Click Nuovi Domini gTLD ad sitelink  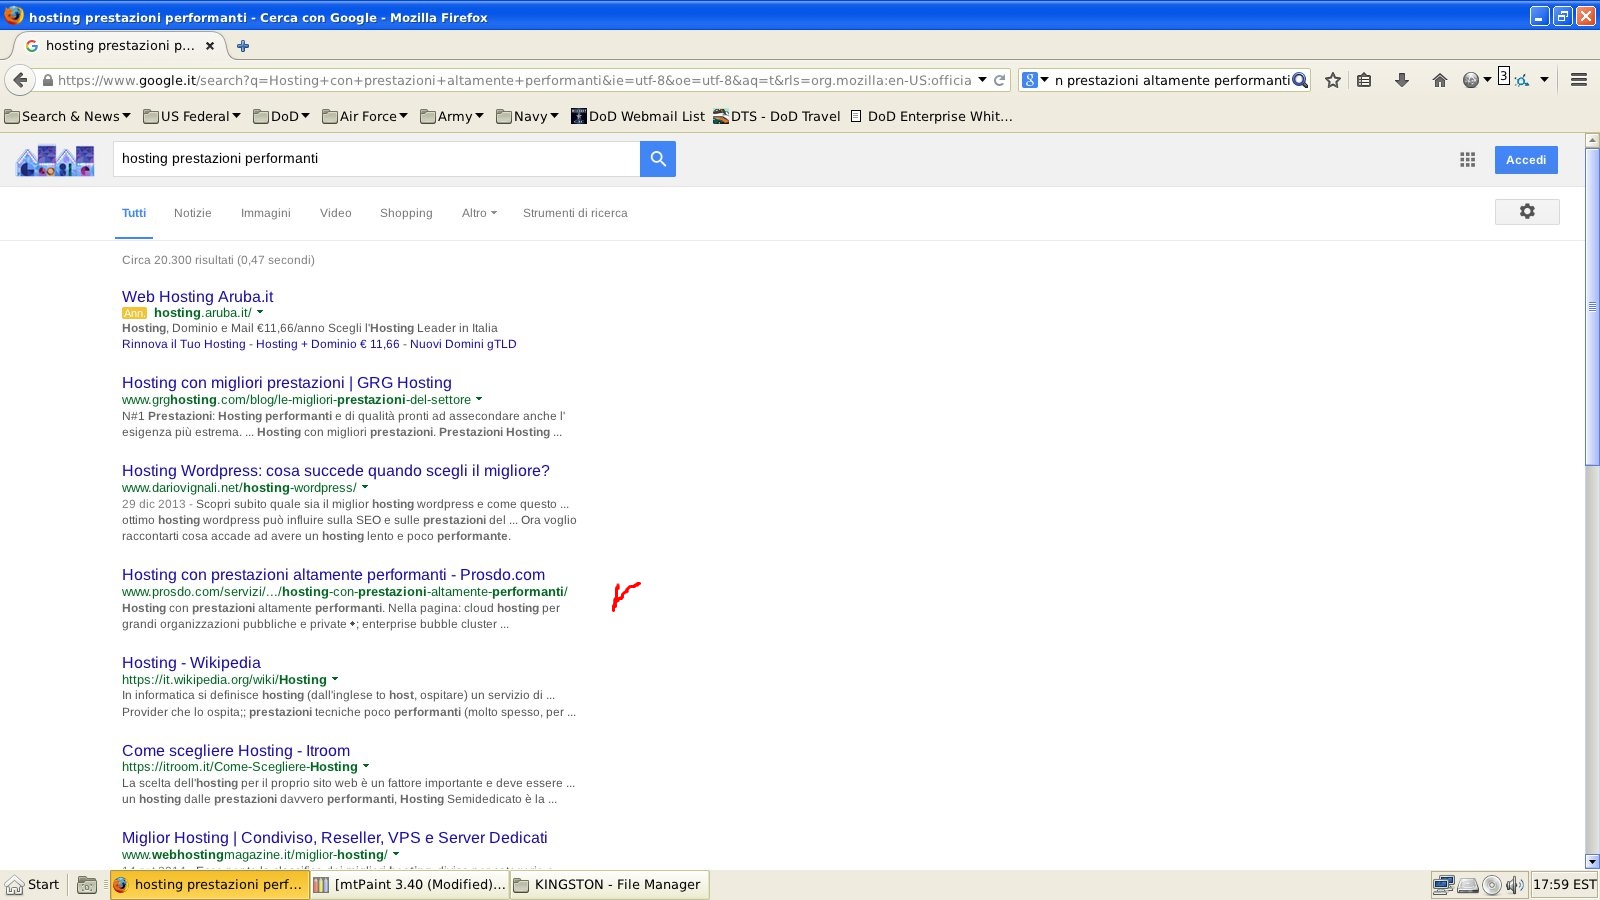tap(463, 344)
